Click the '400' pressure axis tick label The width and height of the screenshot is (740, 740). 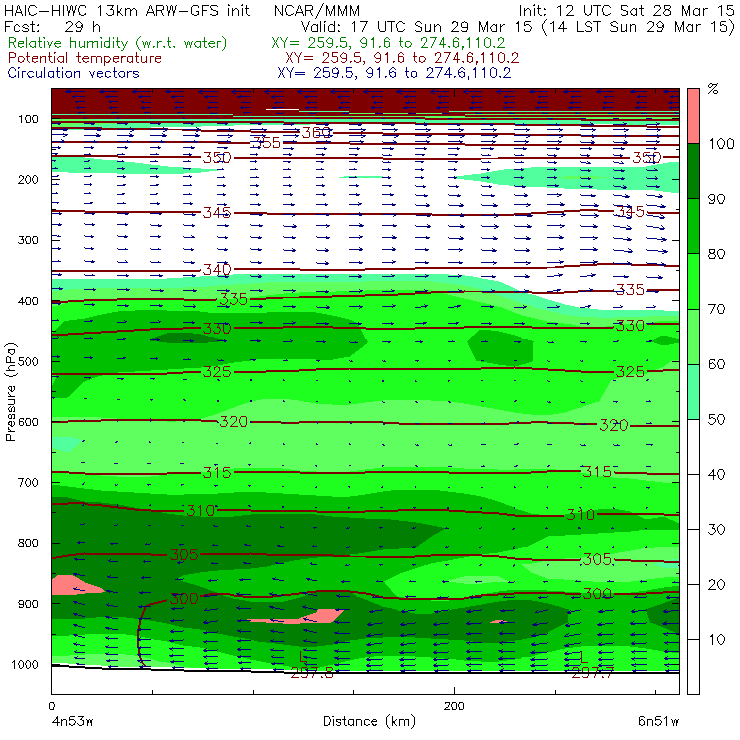[28, 301]
